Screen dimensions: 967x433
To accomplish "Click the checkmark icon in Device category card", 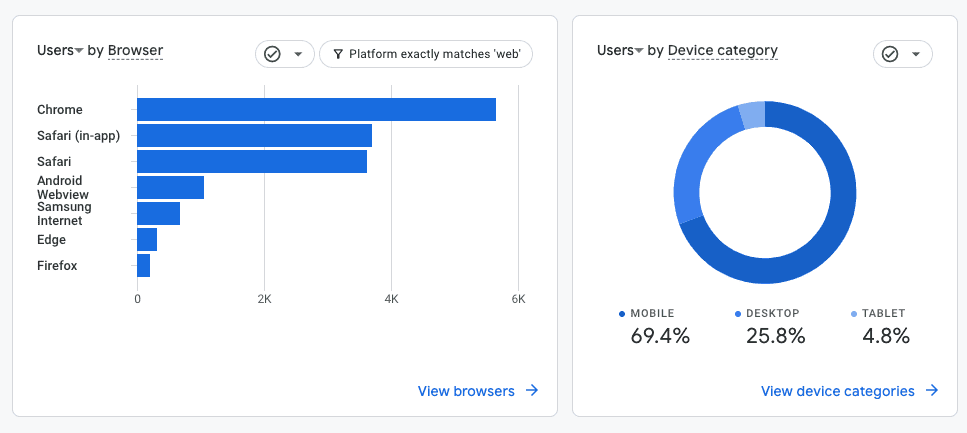I will (x=890, y=54).
